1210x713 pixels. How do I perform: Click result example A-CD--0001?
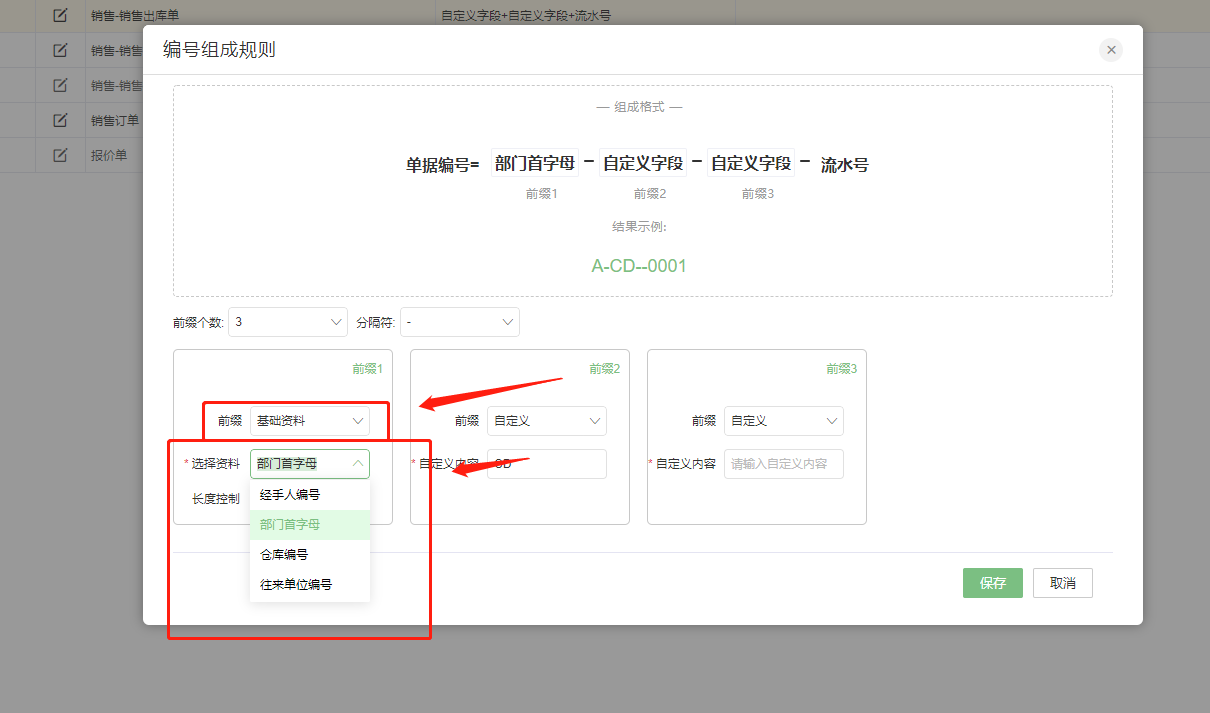[639, 266]
